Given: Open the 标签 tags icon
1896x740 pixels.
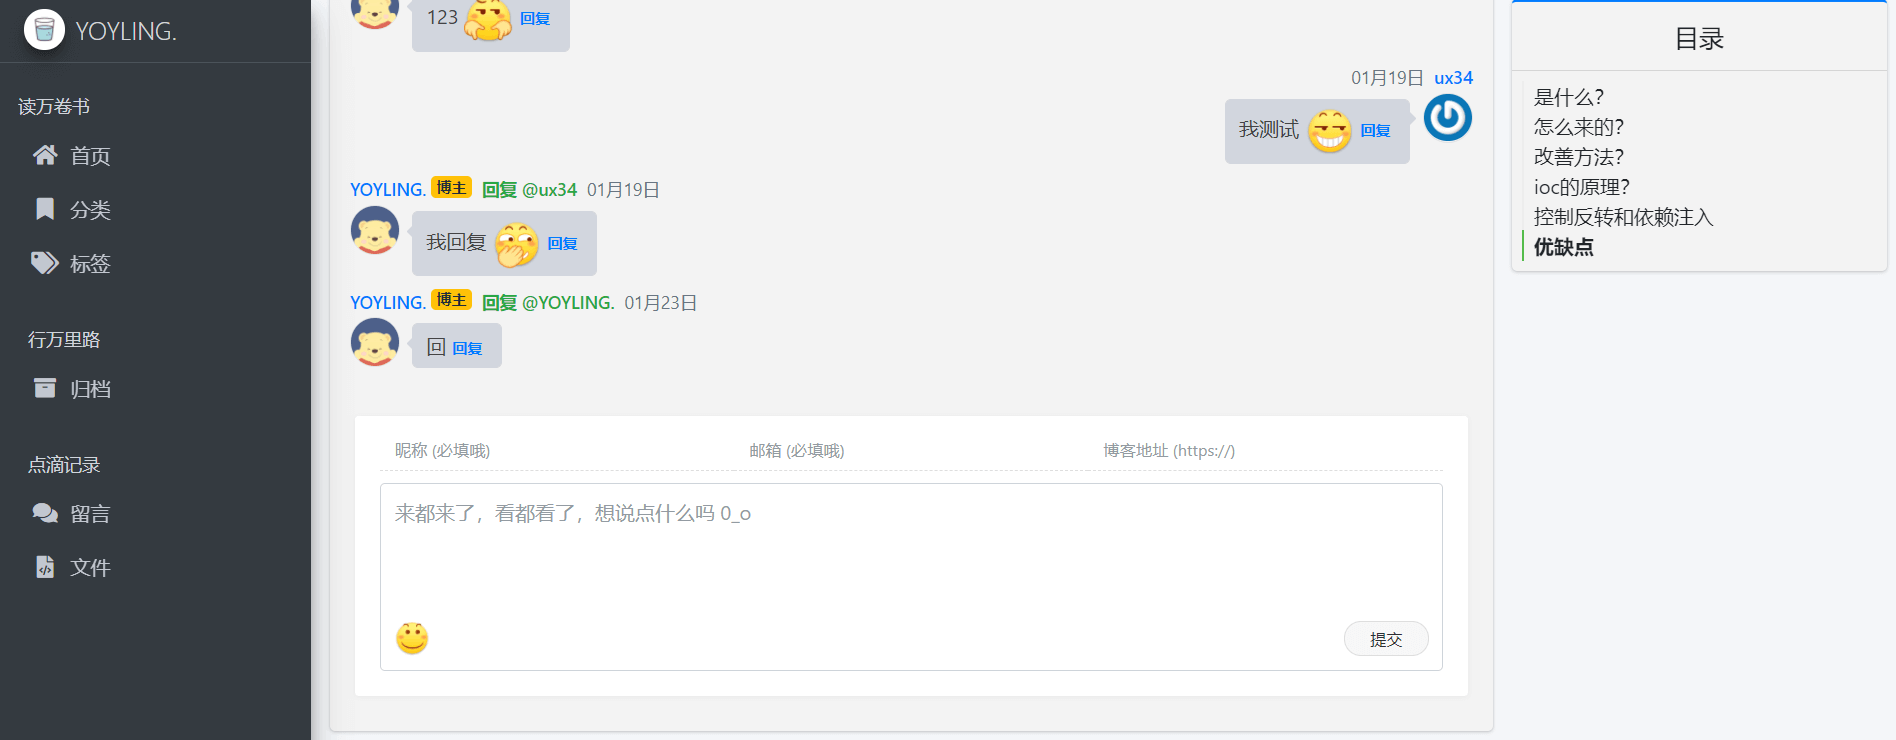Looking at the screenshot, I should 45,263.
